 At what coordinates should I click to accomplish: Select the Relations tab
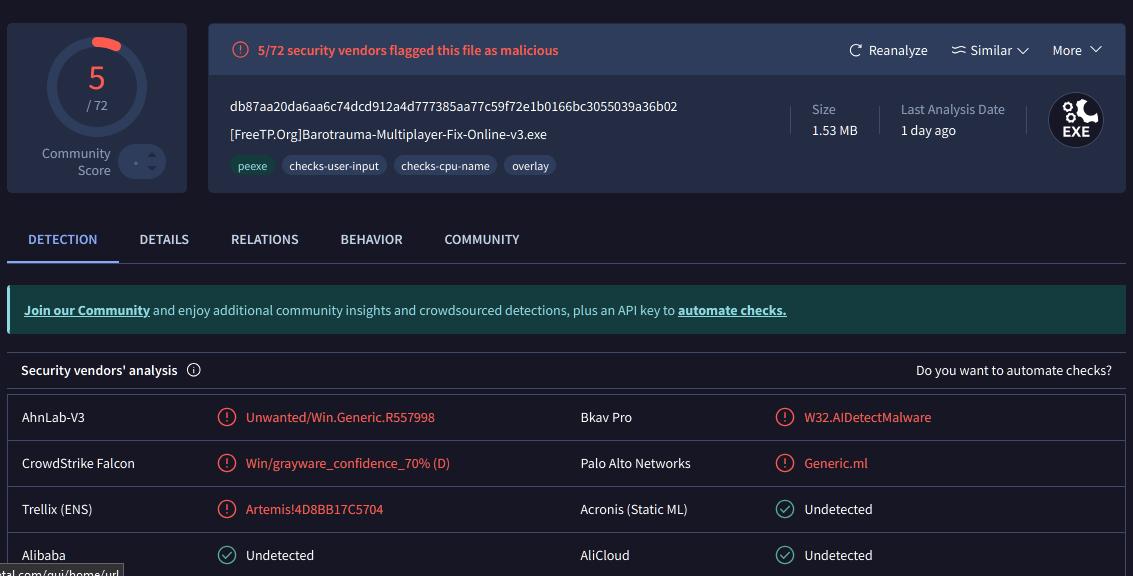tap(264, 240)
